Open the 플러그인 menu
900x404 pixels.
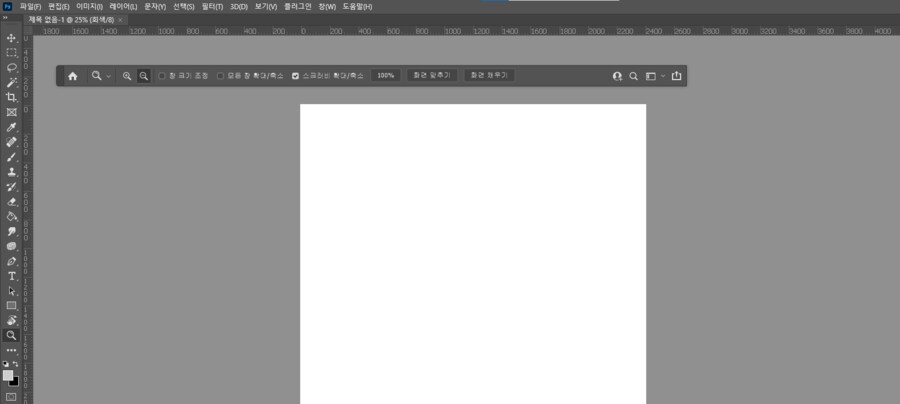tap(297, 7)
